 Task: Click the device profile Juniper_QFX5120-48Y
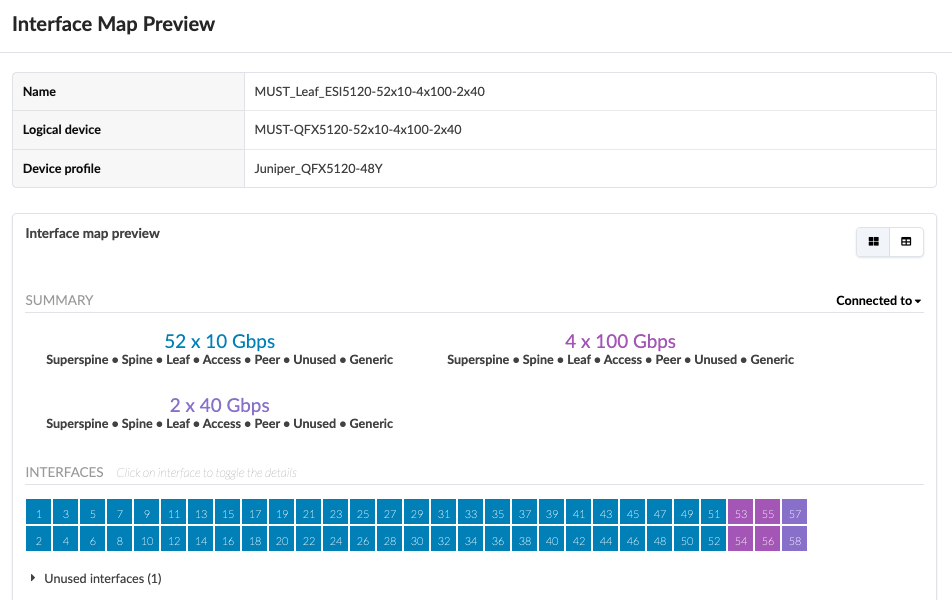319,168
